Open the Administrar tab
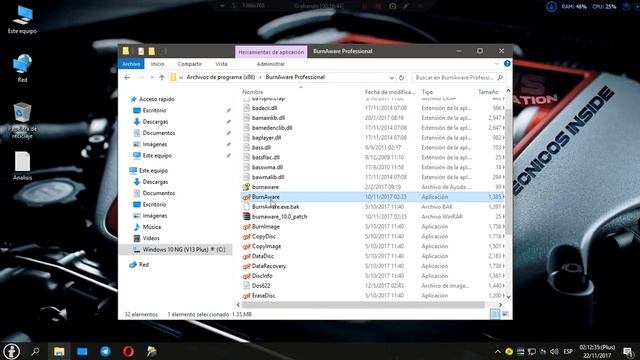 click(x=271, y=64)
